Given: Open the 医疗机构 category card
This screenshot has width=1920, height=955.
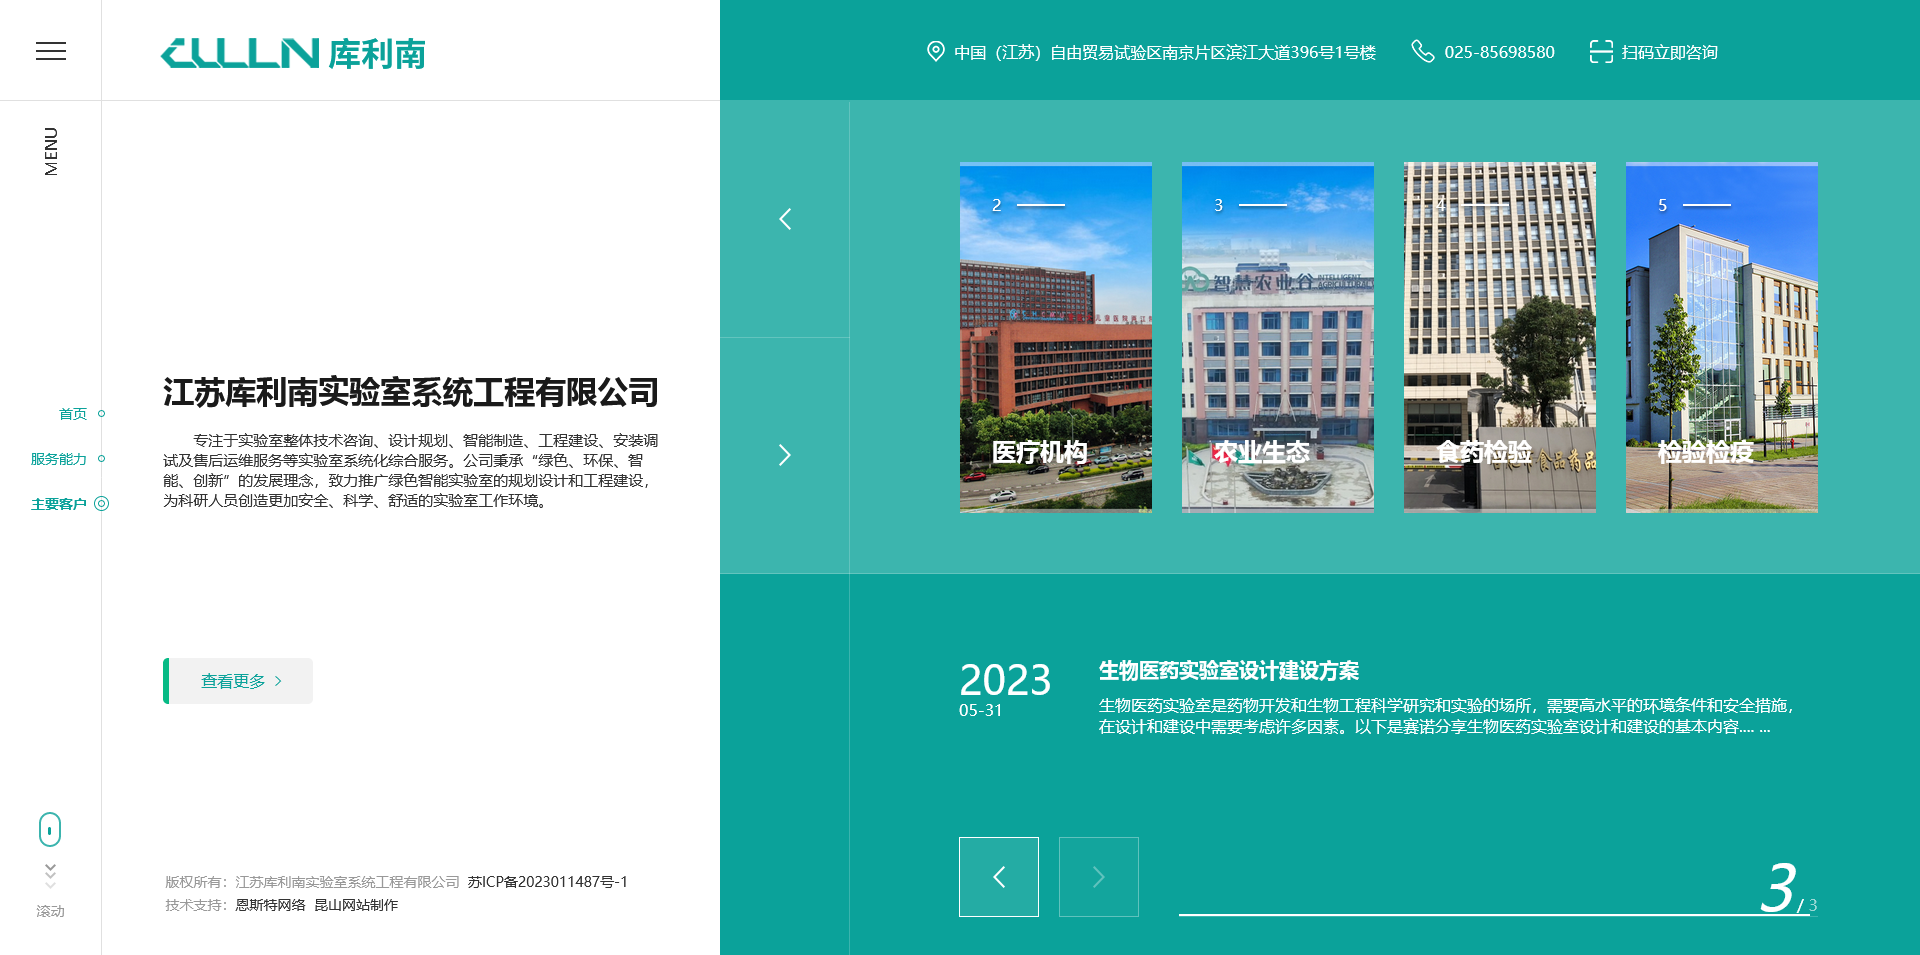Looking at the screenshot, I should coord(1055,338).
